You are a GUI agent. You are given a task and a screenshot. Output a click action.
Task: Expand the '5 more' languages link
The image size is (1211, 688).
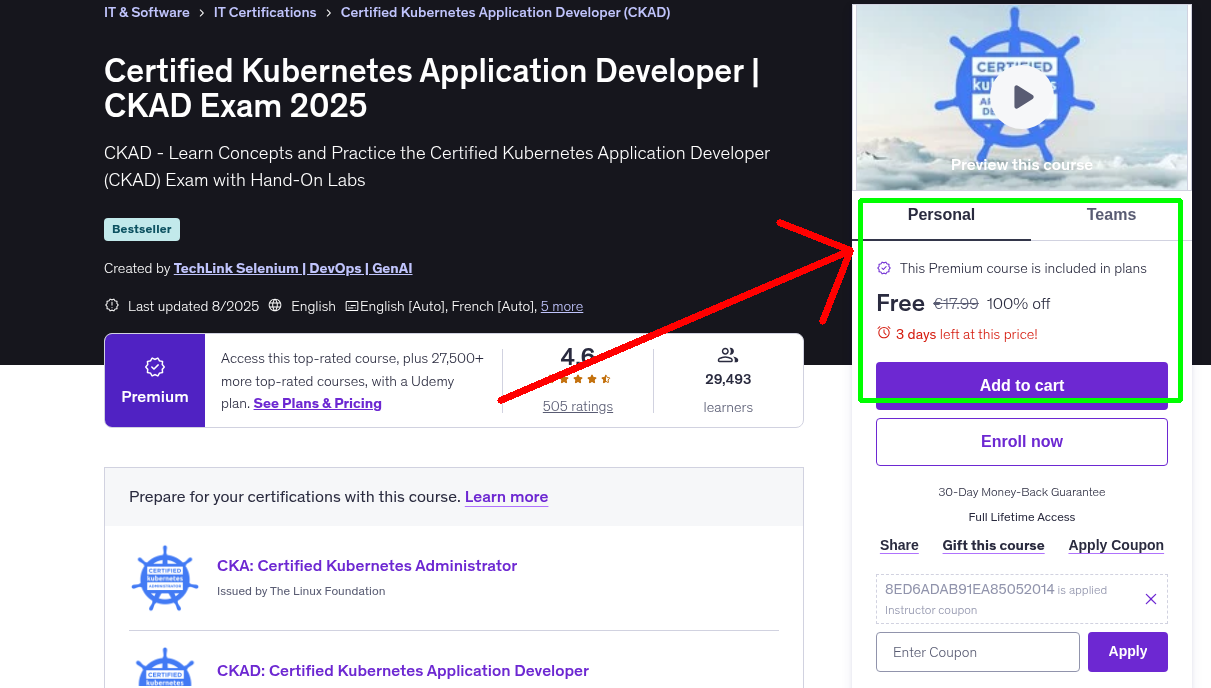pos(562,306)
